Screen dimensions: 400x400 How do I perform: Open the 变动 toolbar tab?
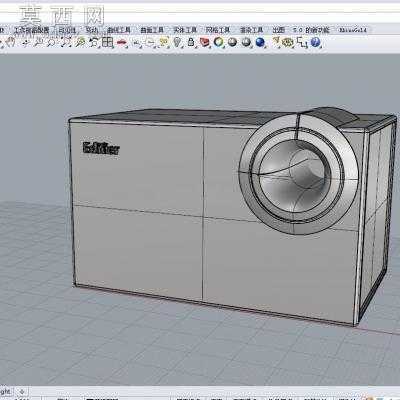[92, 30]
